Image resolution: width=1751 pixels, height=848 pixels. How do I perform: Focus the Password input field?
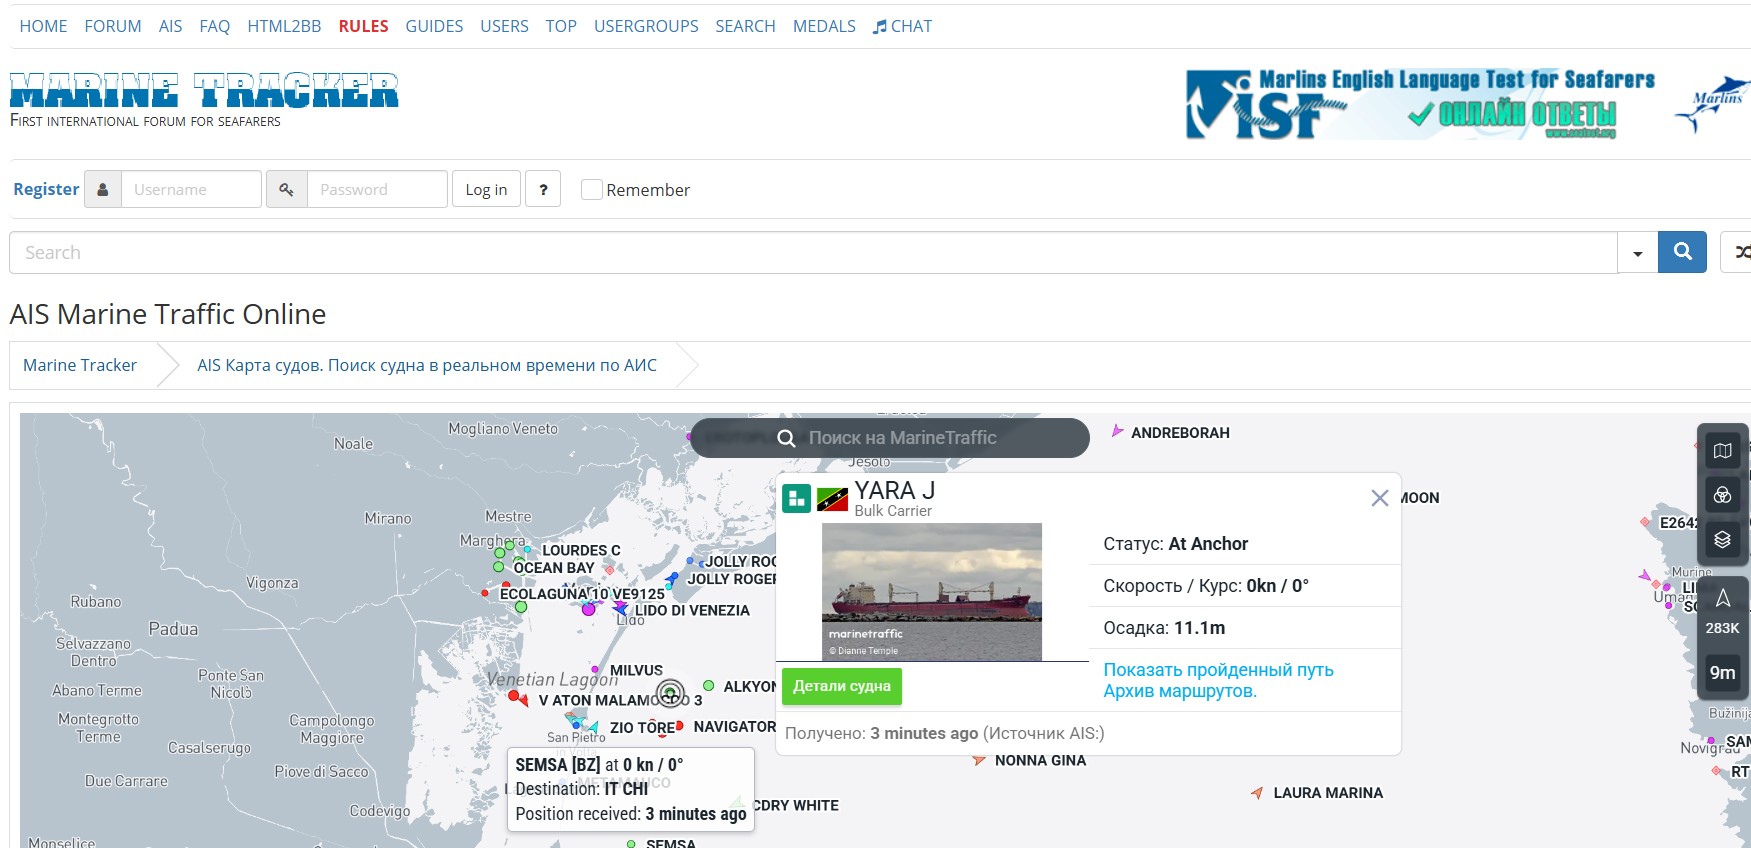377,189
